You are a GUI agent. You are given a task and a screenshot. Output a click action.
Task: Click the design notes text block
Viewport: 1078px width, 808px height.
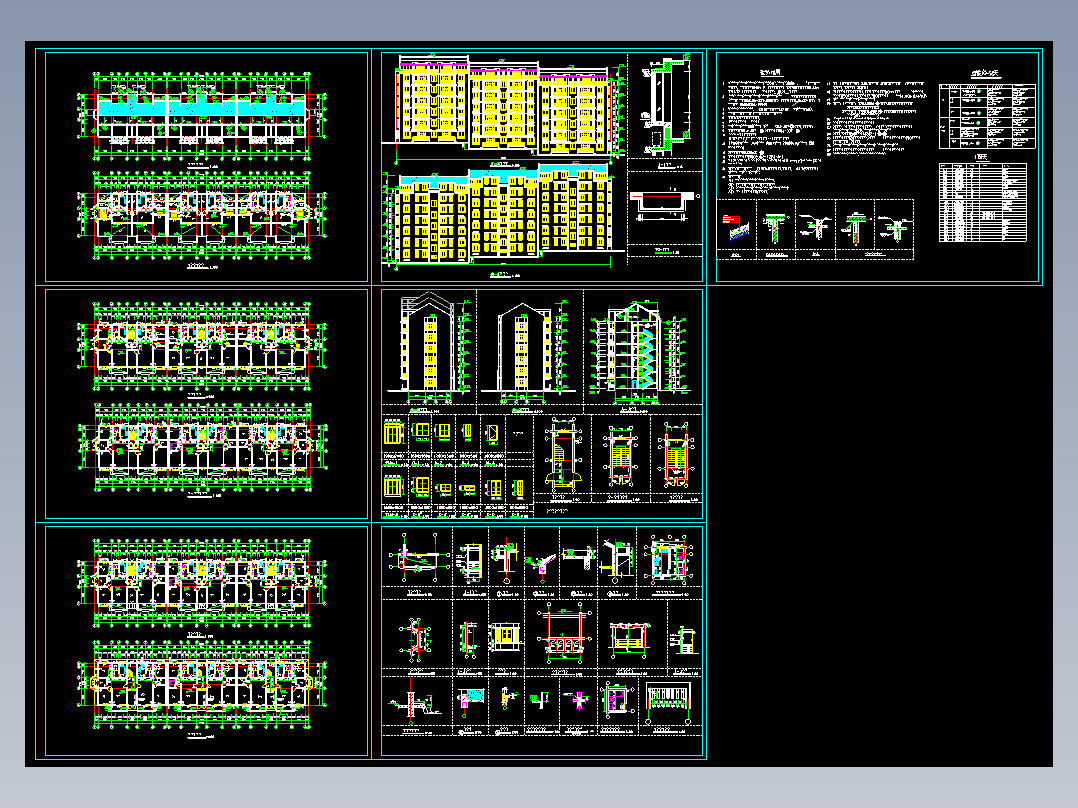[x=823, y=131]
